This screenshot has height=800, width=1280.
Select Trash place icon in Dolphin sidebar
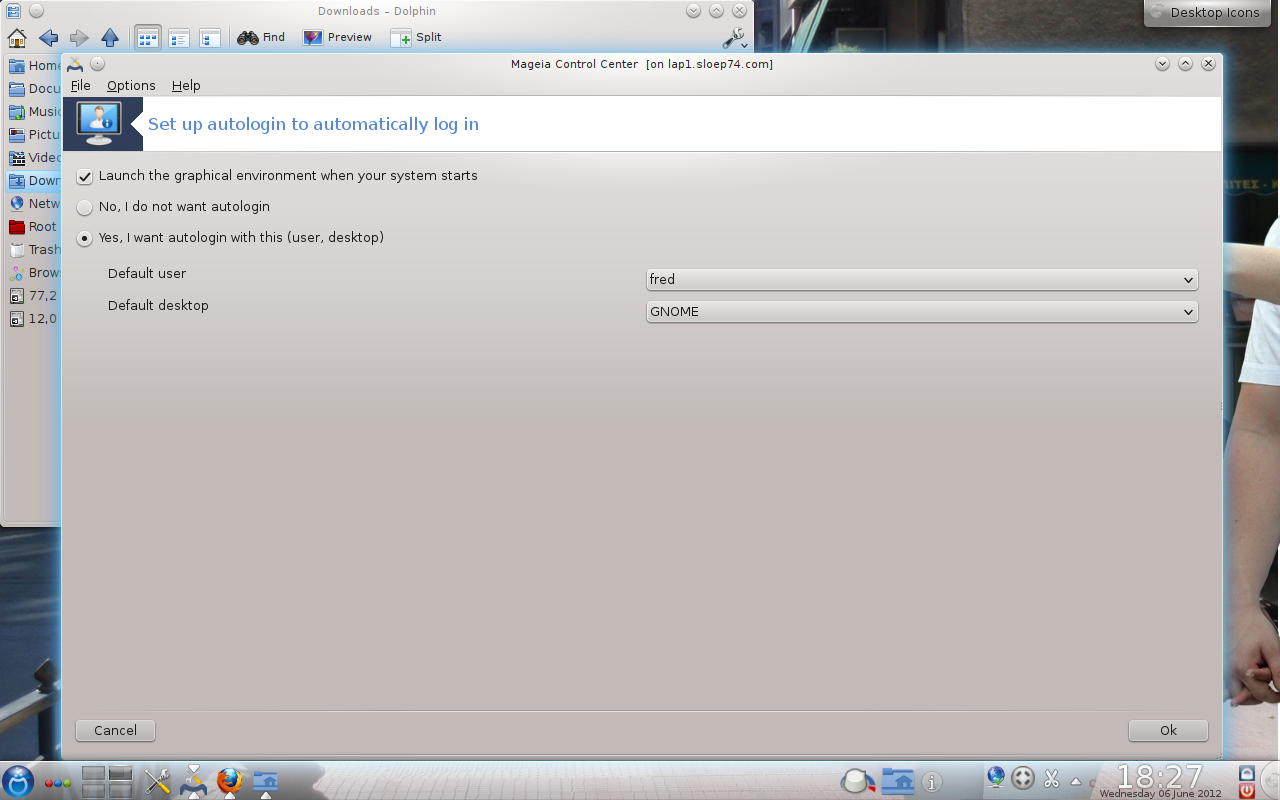tap(17, 250)
